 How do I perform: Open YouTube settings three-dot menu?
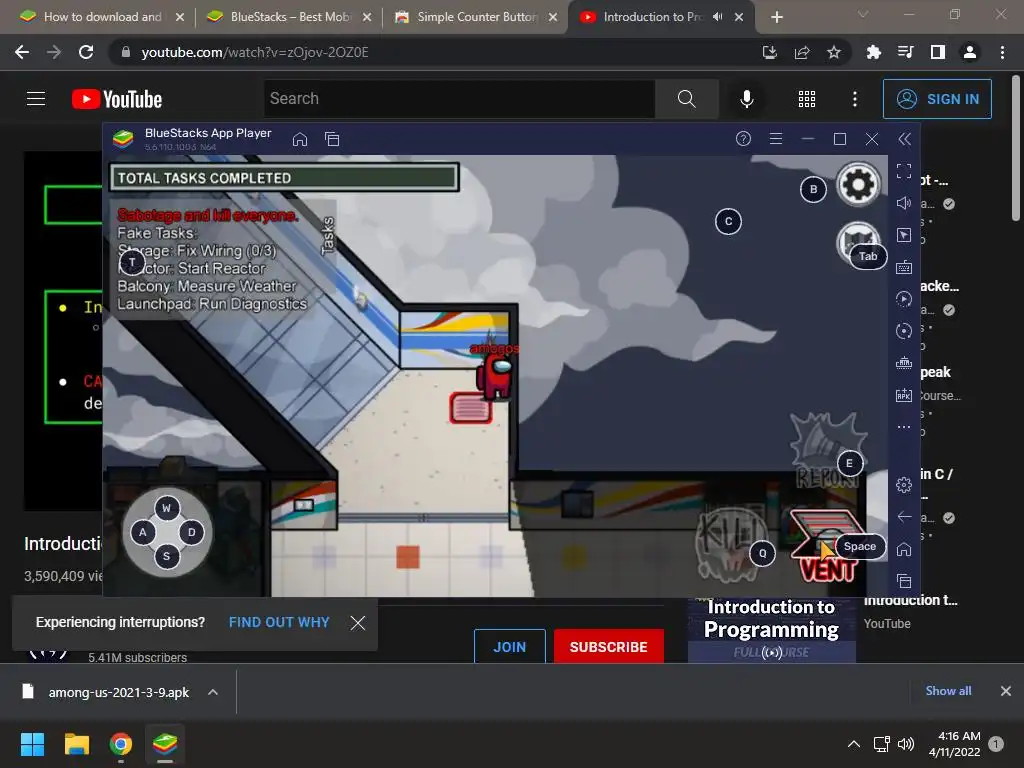[855, 99]
